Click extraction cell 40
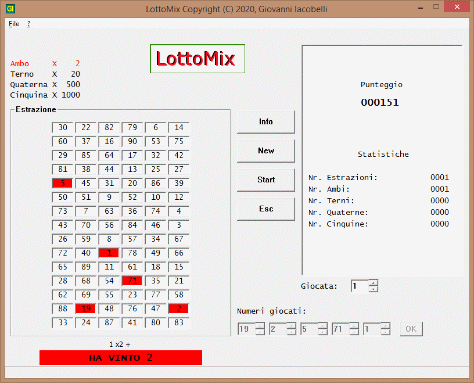Viewport: 474px width, 383px height. [x=86, y=253]
